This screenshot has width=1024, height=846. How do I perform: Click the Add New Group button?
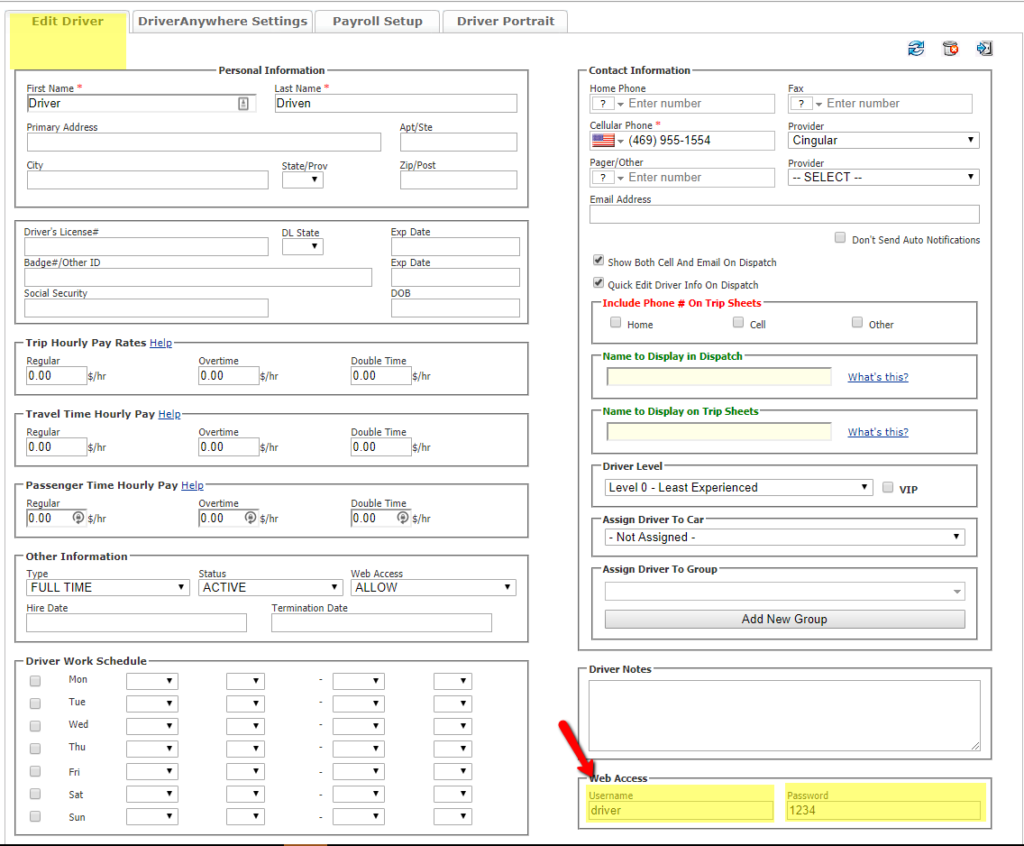click(784, 619)
